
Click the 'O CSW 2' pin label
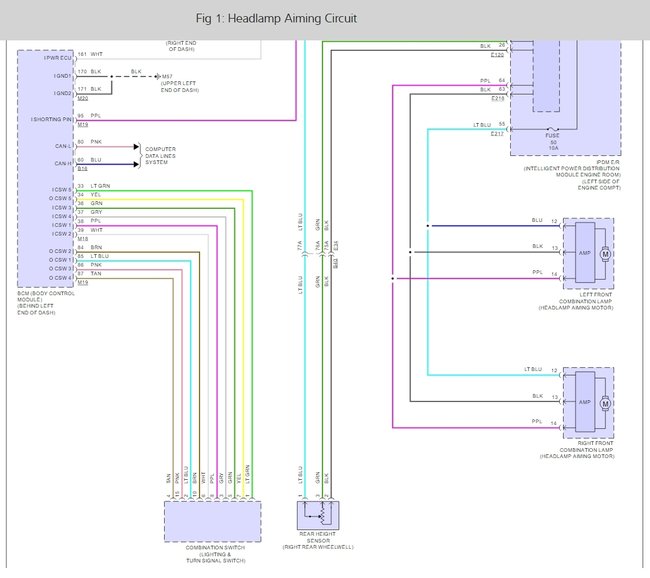[61, 251]
